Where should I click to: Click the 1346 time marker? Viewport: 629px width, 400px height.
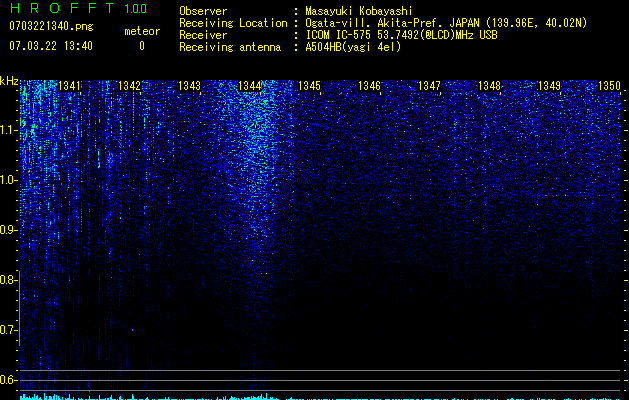point(369,86)
